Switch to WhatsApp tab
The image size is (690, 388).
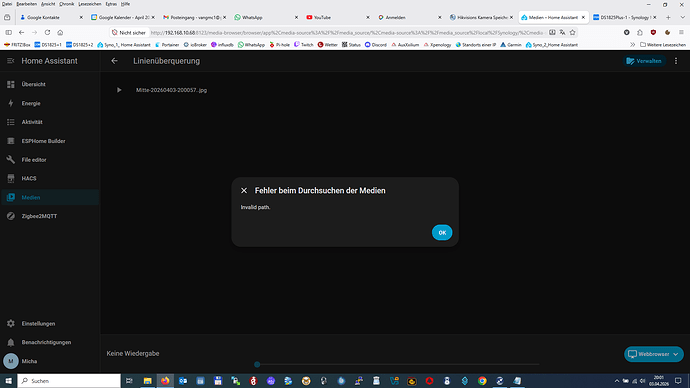[x=267, y=17]
